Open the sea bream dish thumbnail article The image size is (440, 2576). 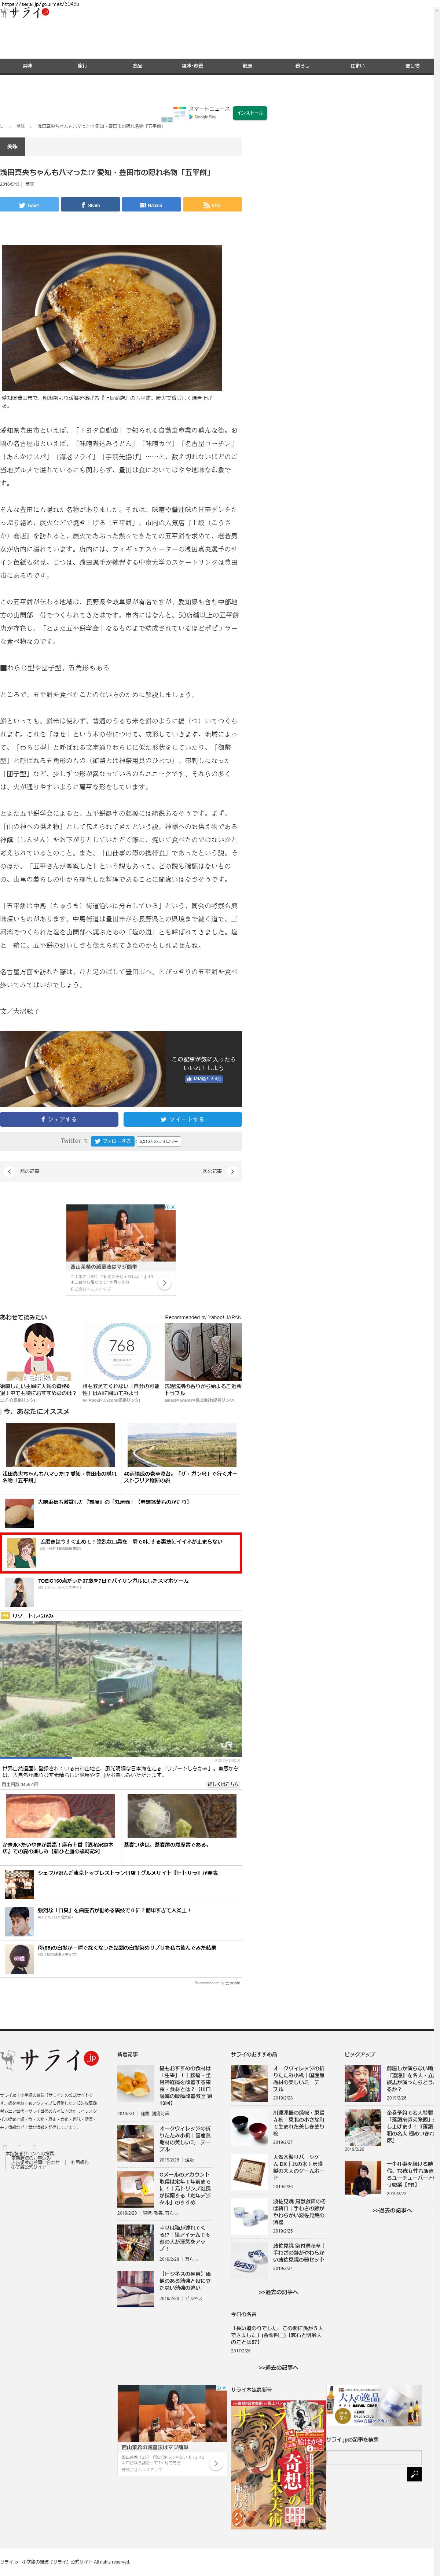tap(60, 1817)
